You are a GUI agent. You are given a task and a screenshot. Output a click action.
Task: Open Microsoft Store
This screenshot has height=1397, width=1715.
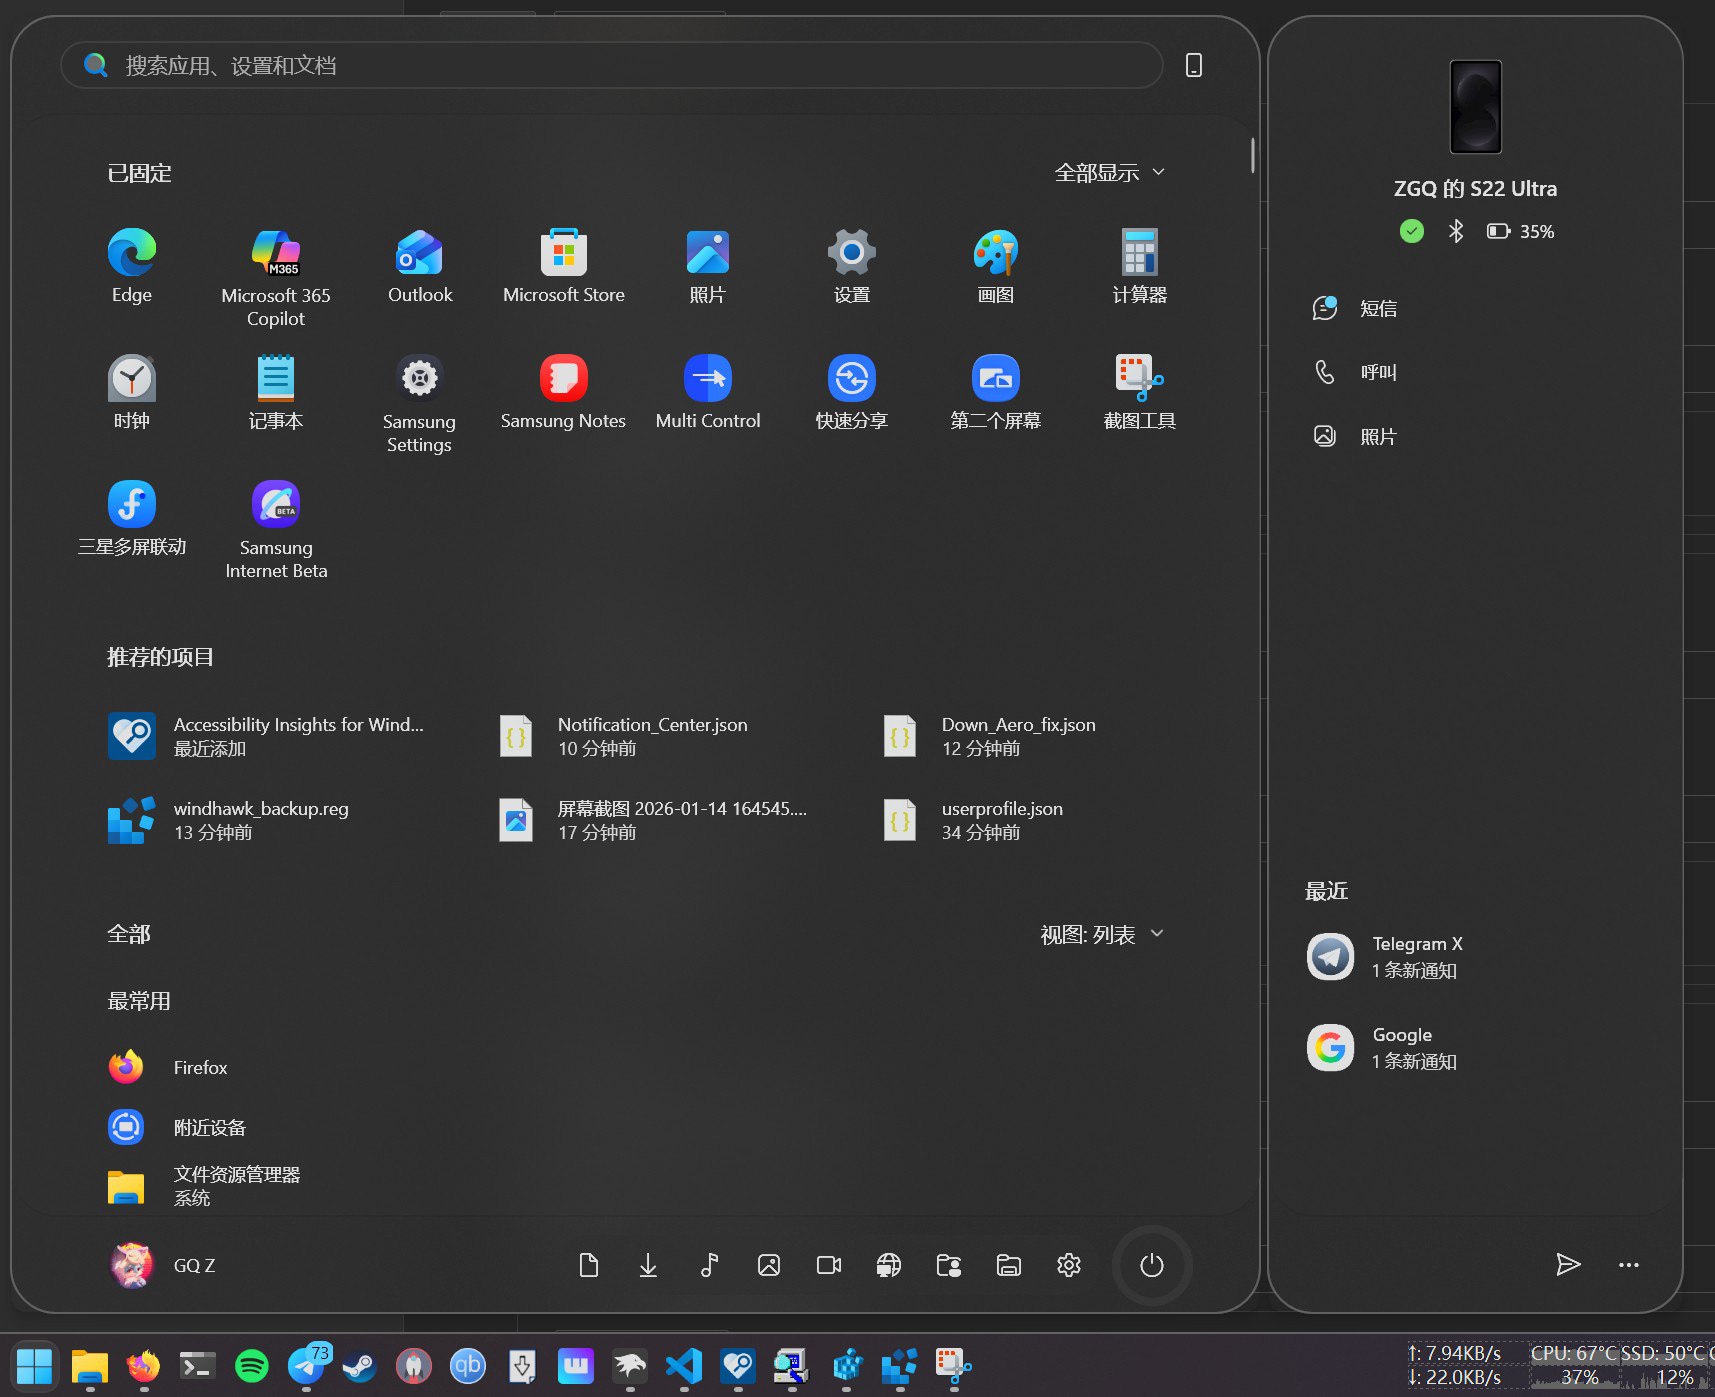pyautogui.click(x=563, y=266)
